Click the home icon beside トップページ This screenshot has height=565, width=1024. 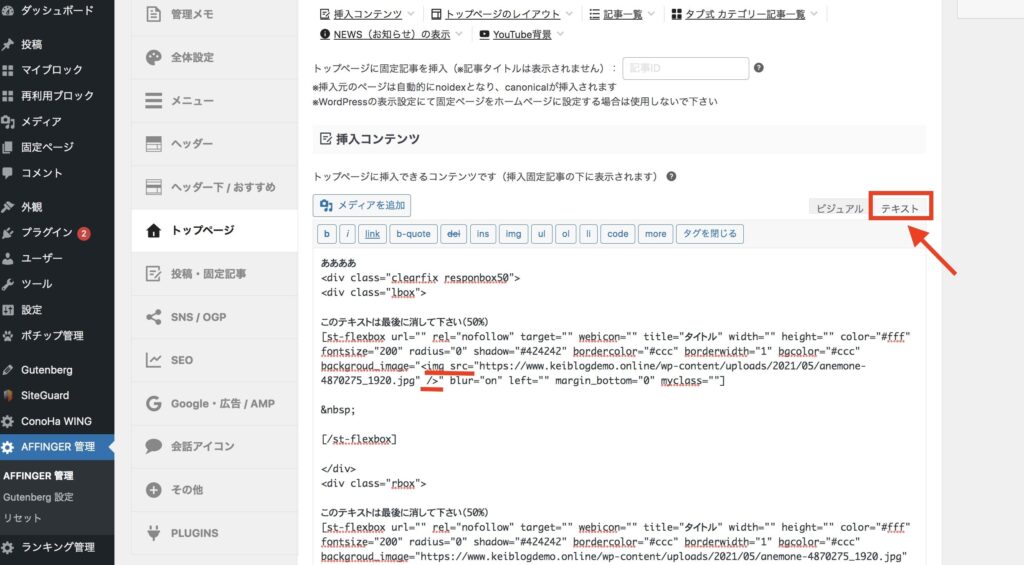154,230
